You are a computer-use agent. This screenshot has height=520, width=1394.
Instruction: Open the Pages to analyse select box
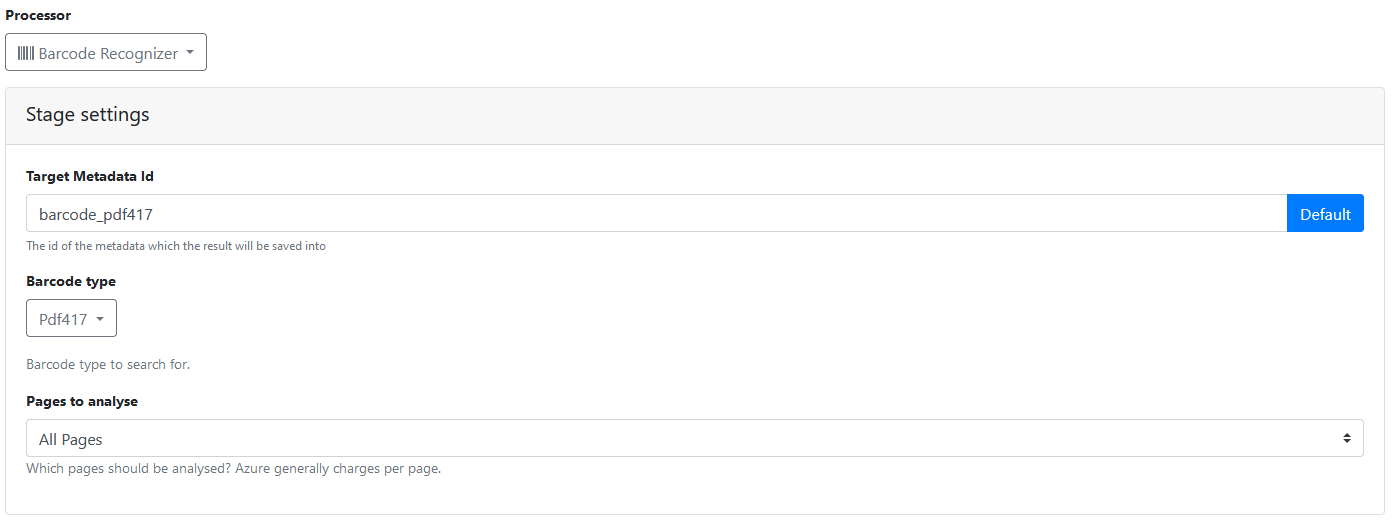pyautogui.click(x=694, y=438)
